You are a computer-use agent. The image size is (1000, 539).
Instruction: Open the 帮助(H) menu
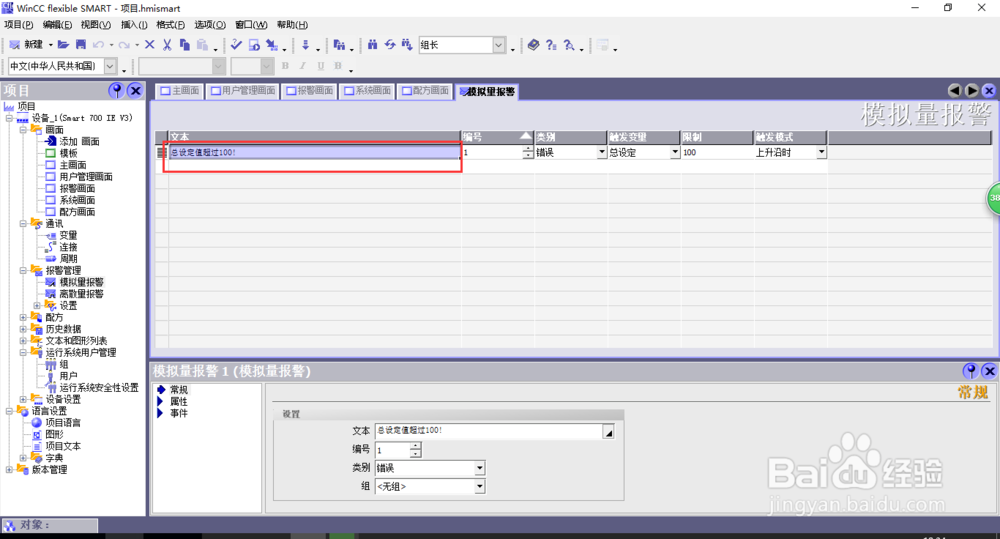point(292,25)
